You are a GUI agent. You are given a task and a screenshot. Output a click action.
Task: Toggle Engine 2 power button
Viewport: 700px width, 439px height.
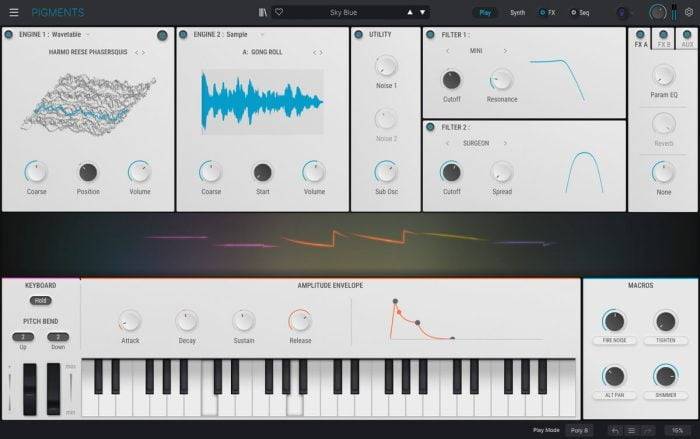pyautogui.click(x=183, y=34)
